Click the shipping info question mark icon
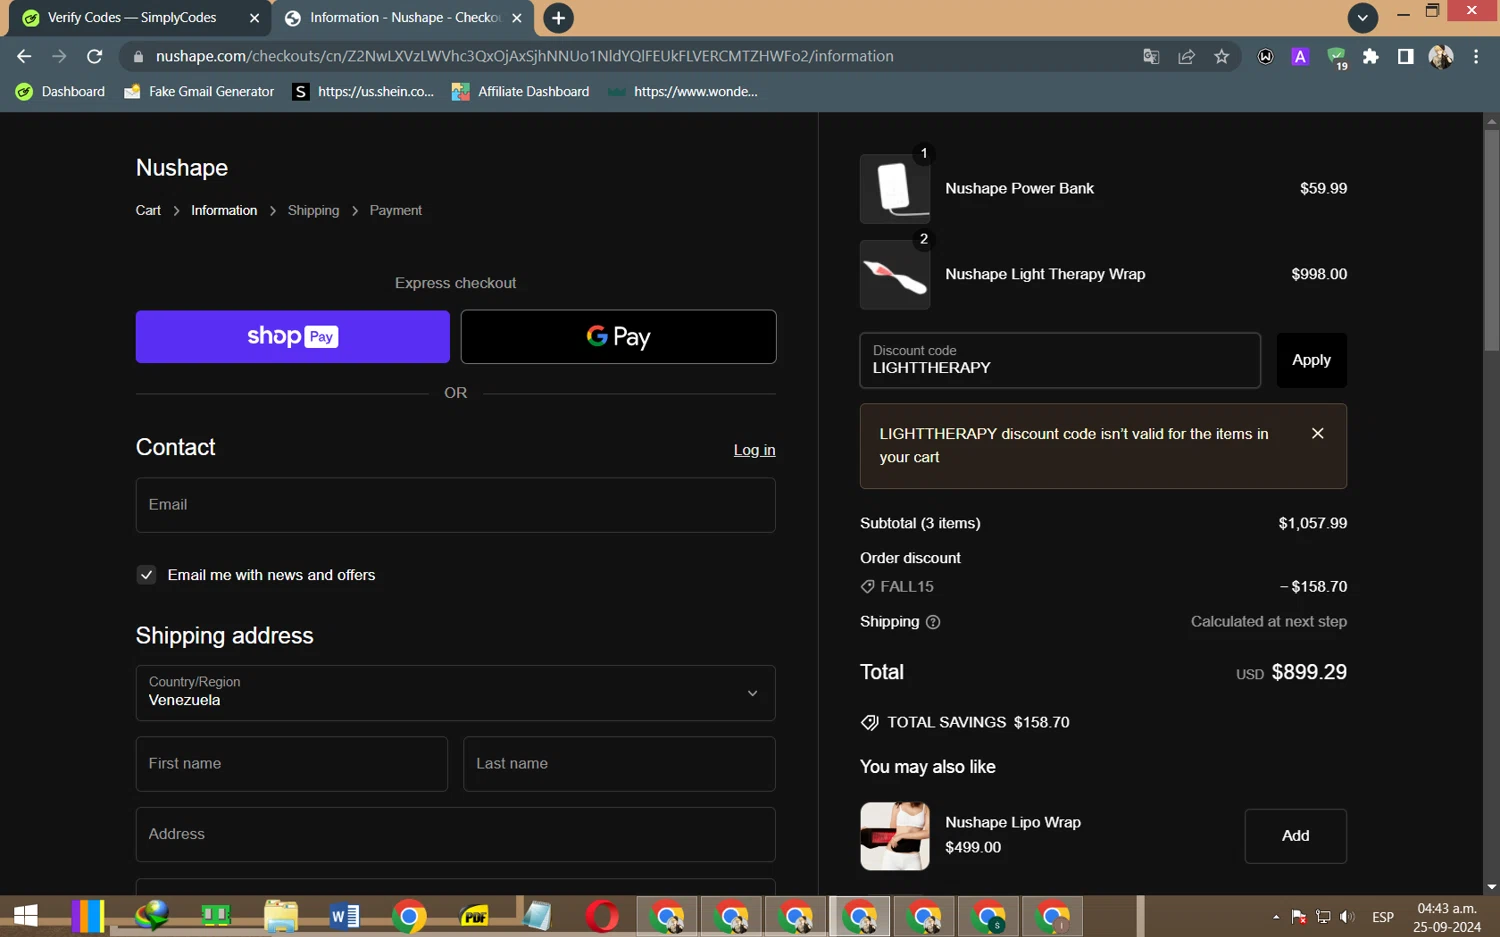The width and height of the screenshot is (1500, 937). click(933, 622)
